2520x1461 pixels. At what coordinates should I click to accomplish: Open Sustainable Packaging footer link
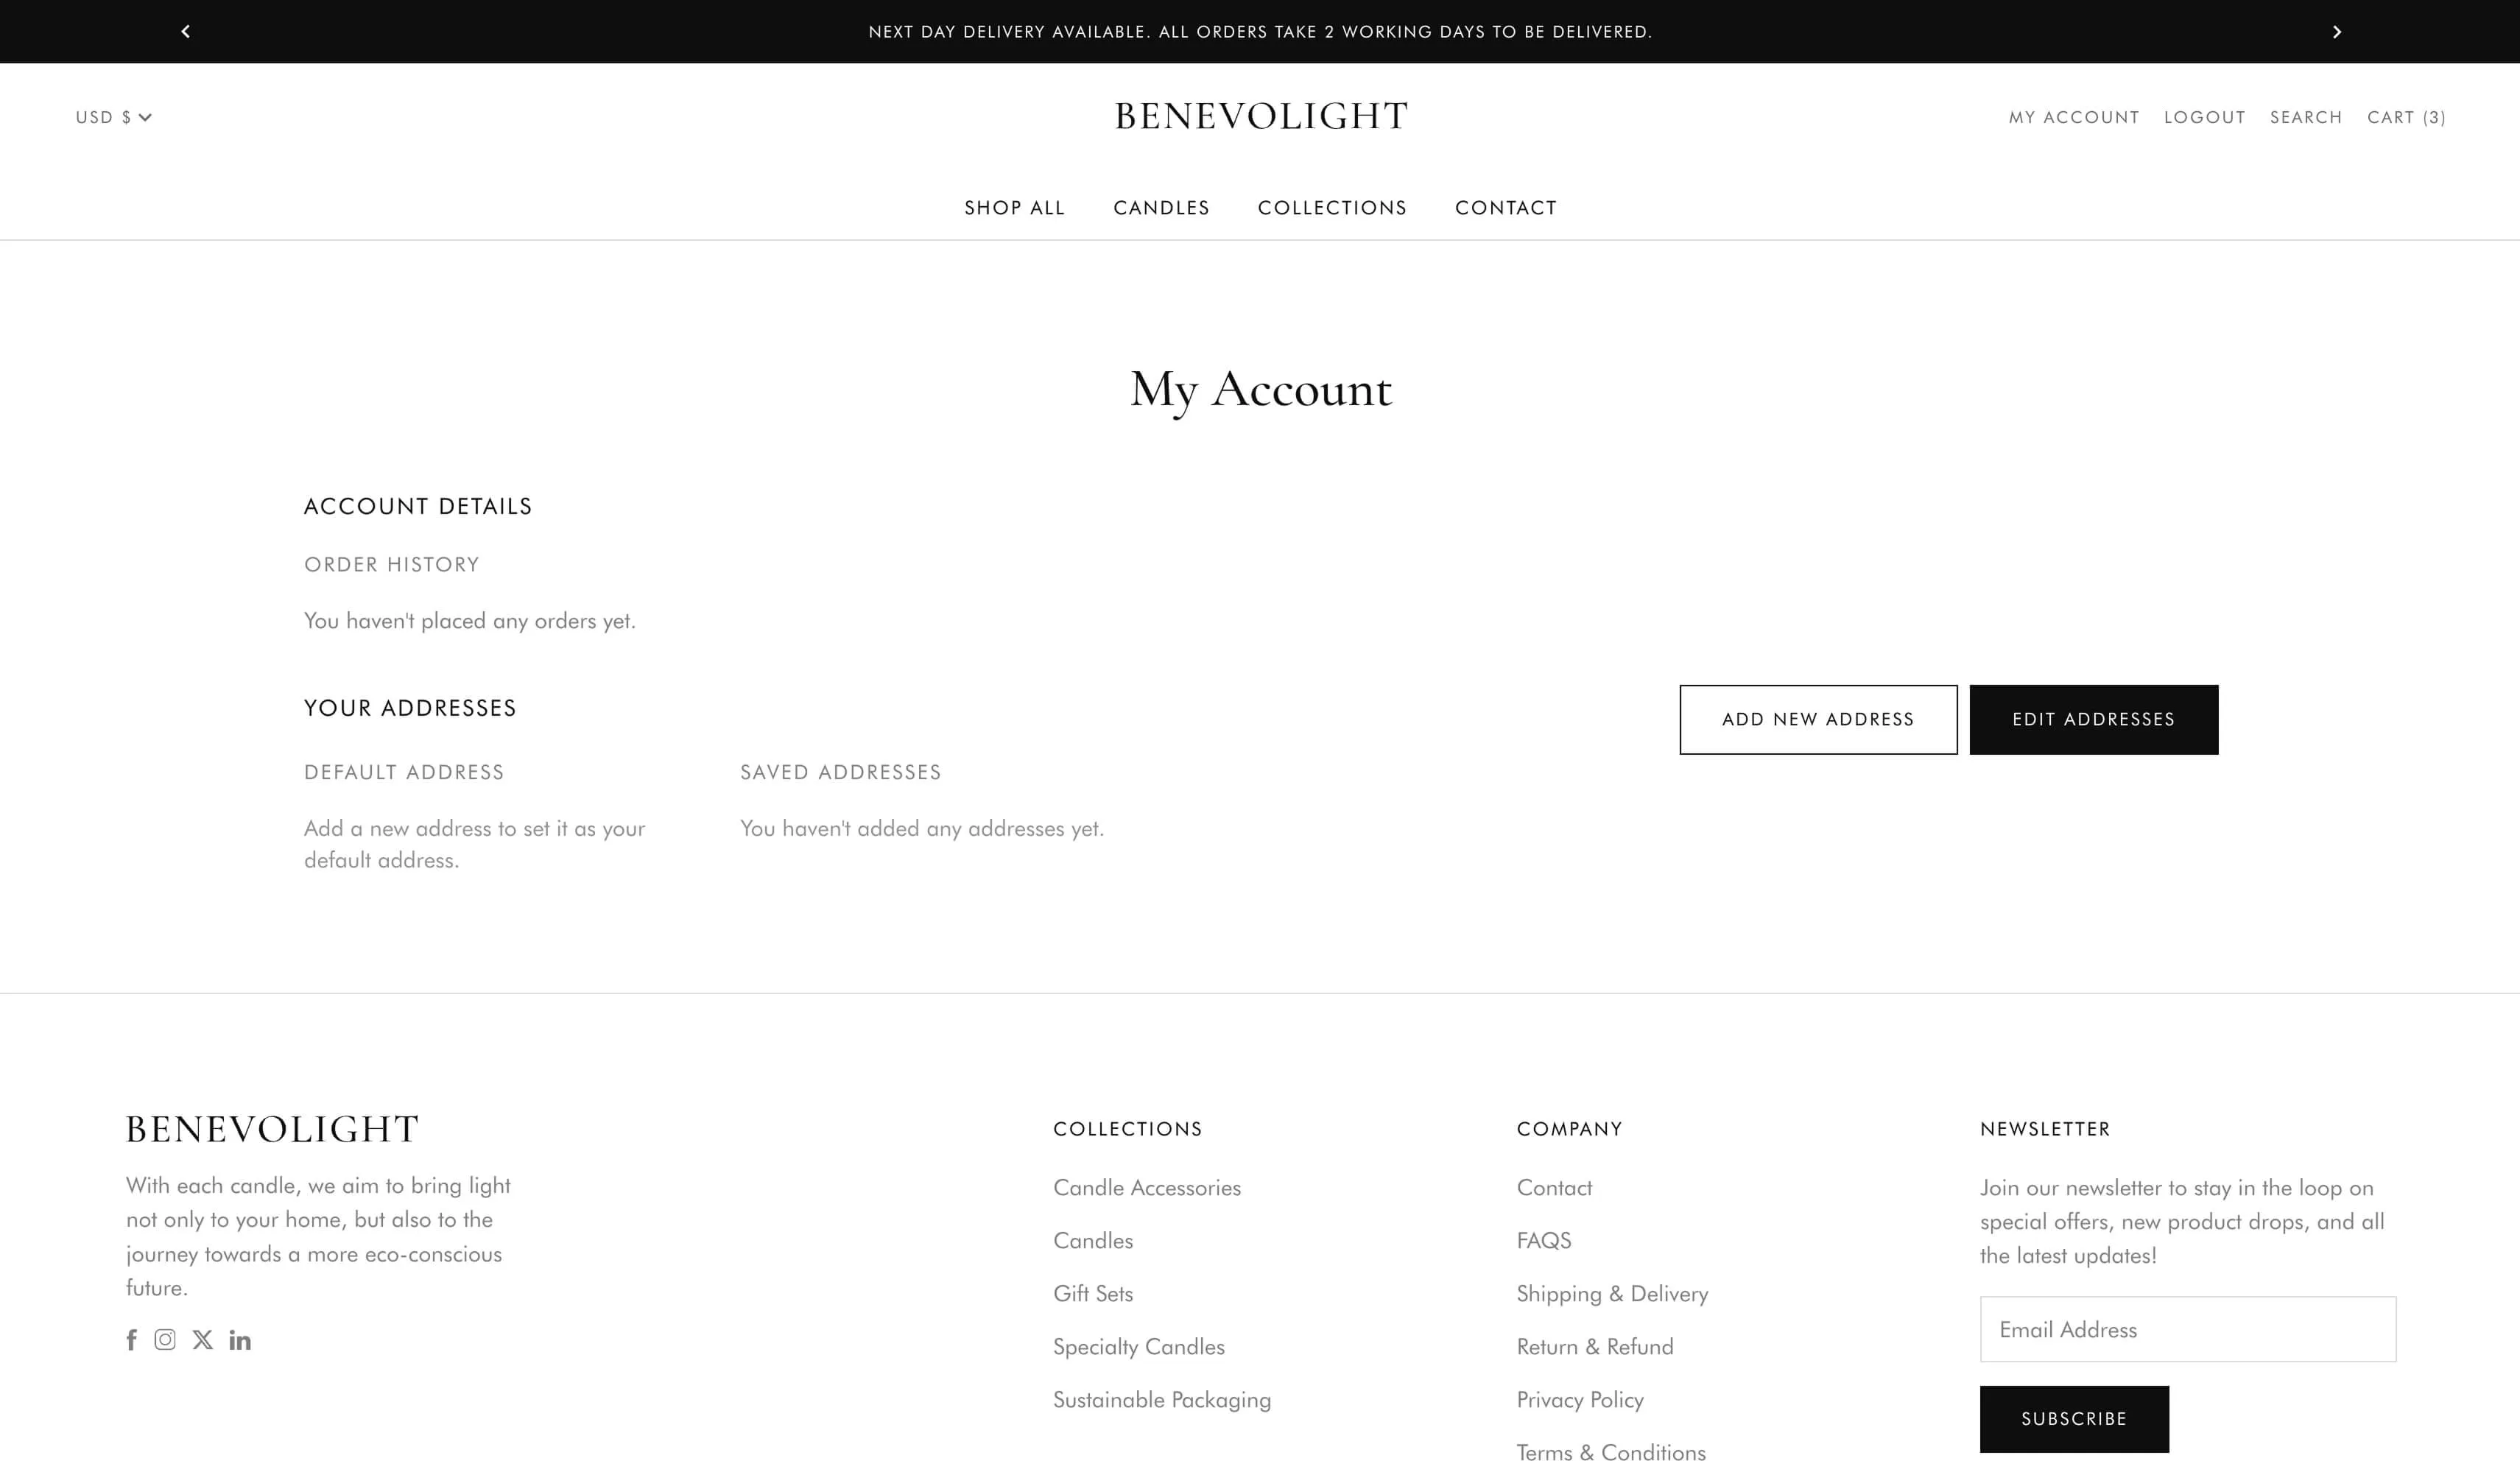pyautogui.click(x=1162, y=1400)
